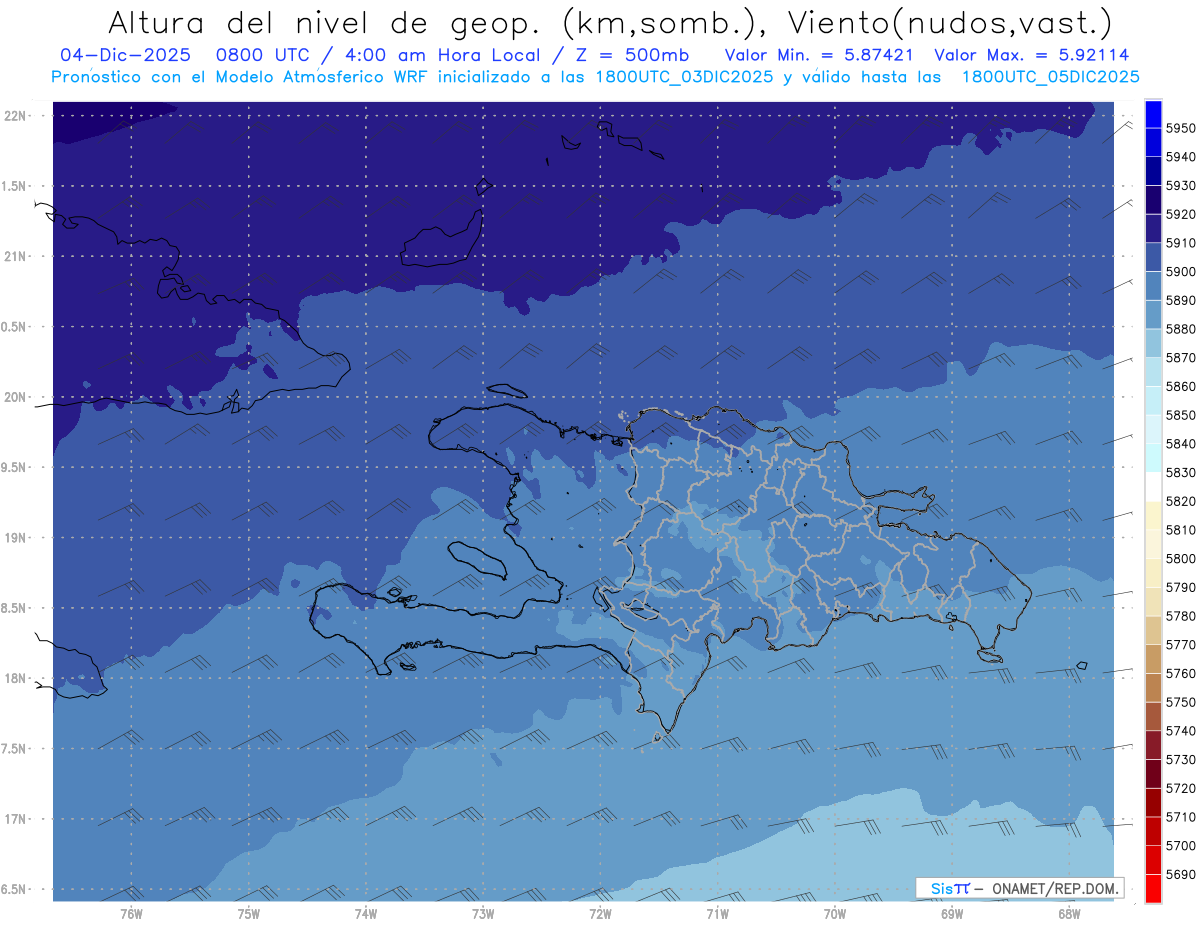The image size is (1200, 927).
Task: Click the '70W' longitude label
Action: (x=834, y=913)
